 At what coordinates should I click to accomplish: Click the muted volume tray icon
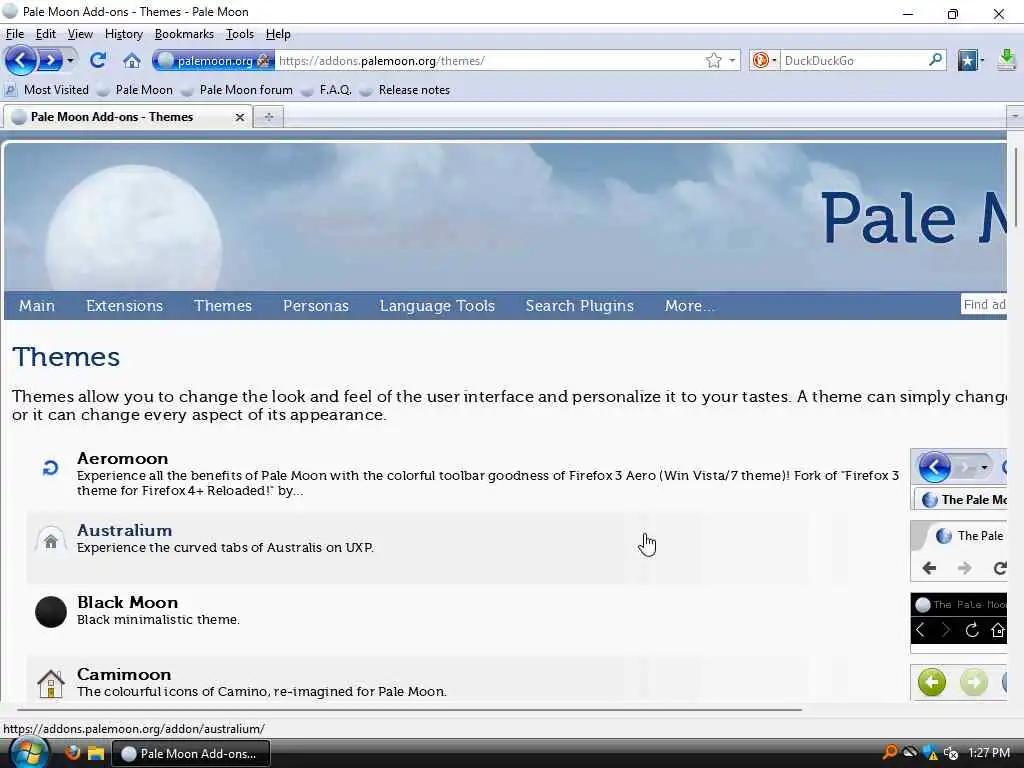(x=950, y=753)
